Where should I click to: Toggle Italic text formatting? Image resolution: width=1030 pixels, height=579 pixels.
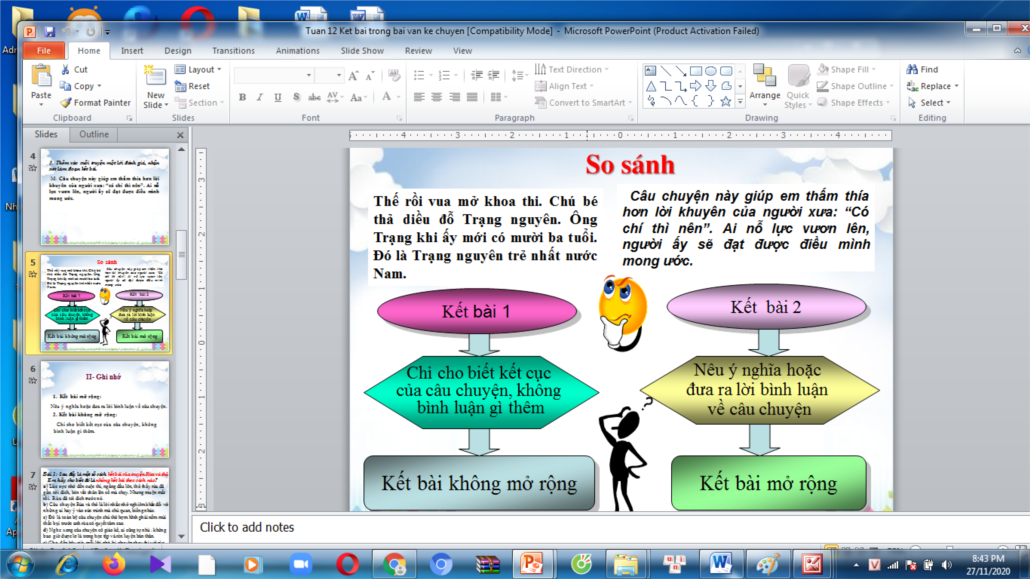tap(259, 97)
